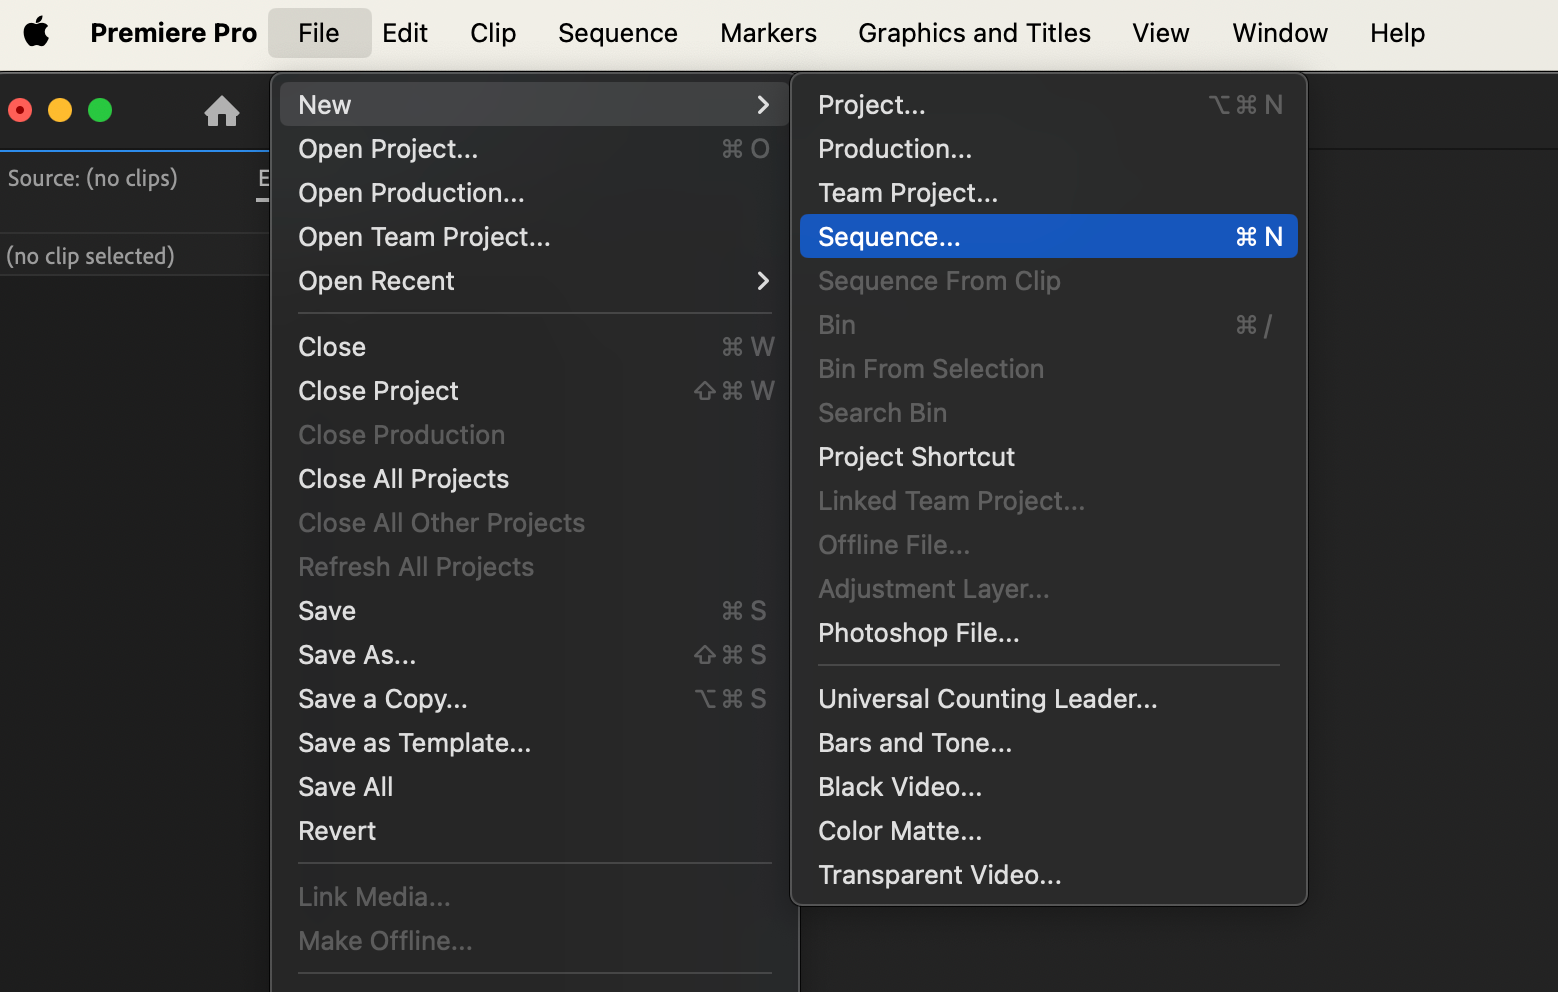Open the Sequence menu in menu bar
Image resolution: width=1558 pixels, height=992 pixels.
618,33
